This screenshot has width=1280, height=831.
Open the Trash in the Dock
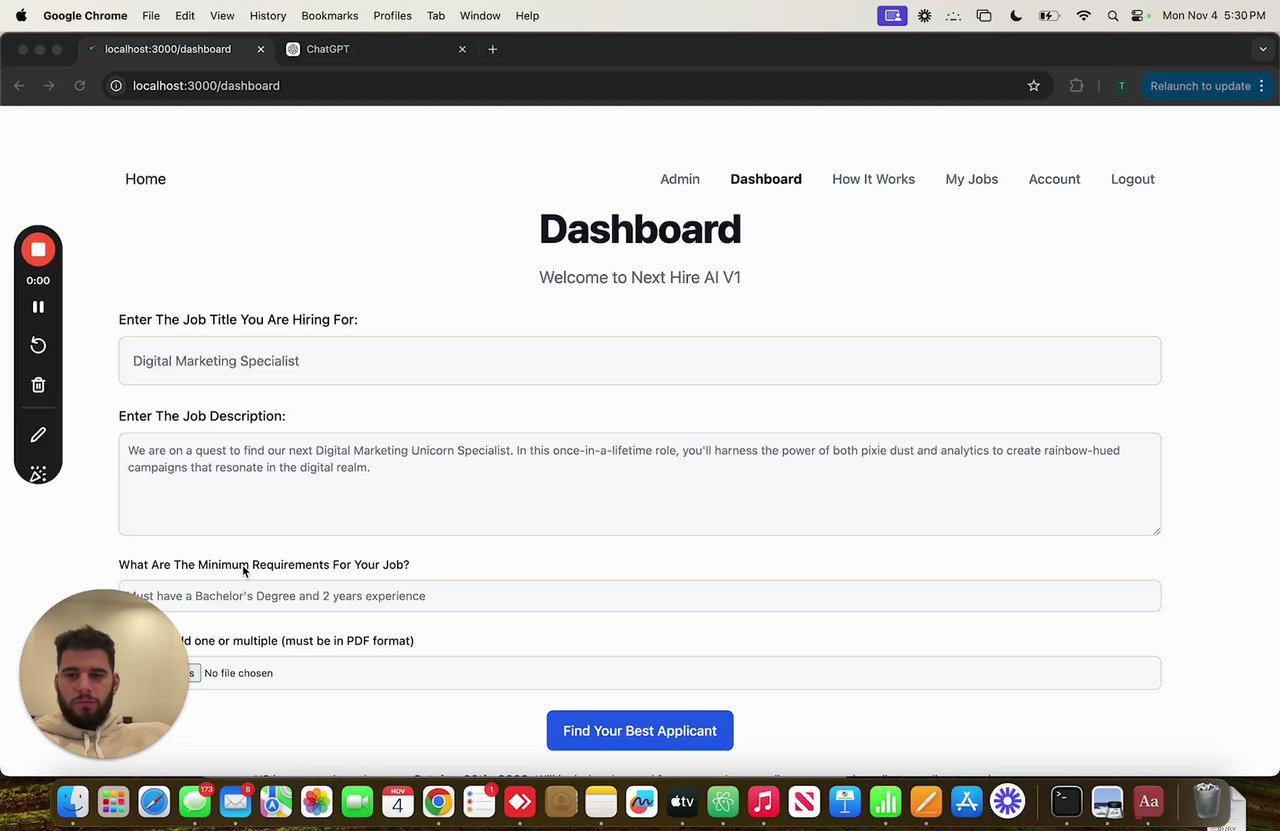(1207, 801)
